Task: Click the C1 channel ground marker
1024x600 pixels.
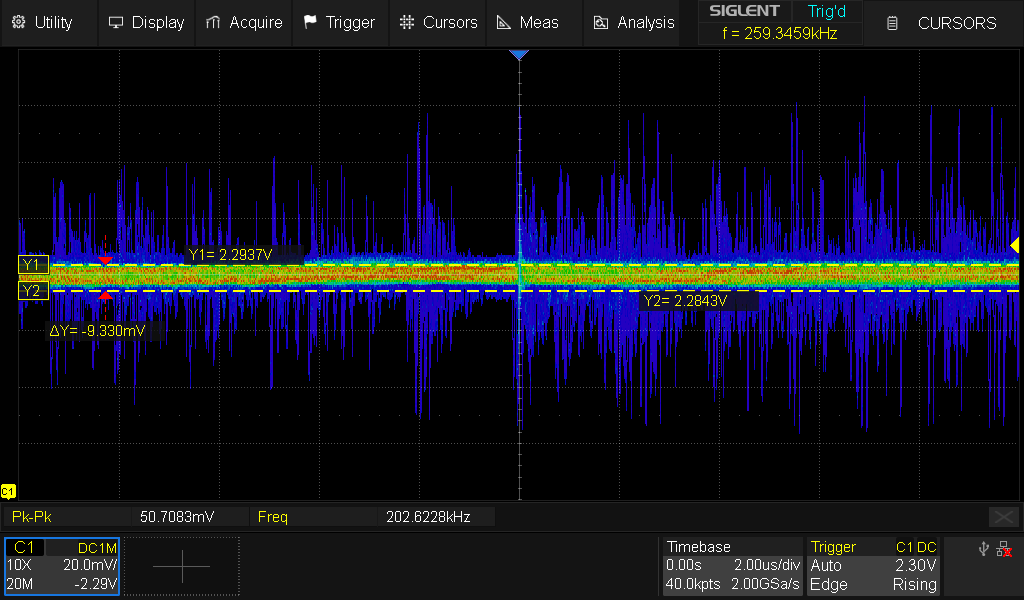Action: click(x=8, y=491)
